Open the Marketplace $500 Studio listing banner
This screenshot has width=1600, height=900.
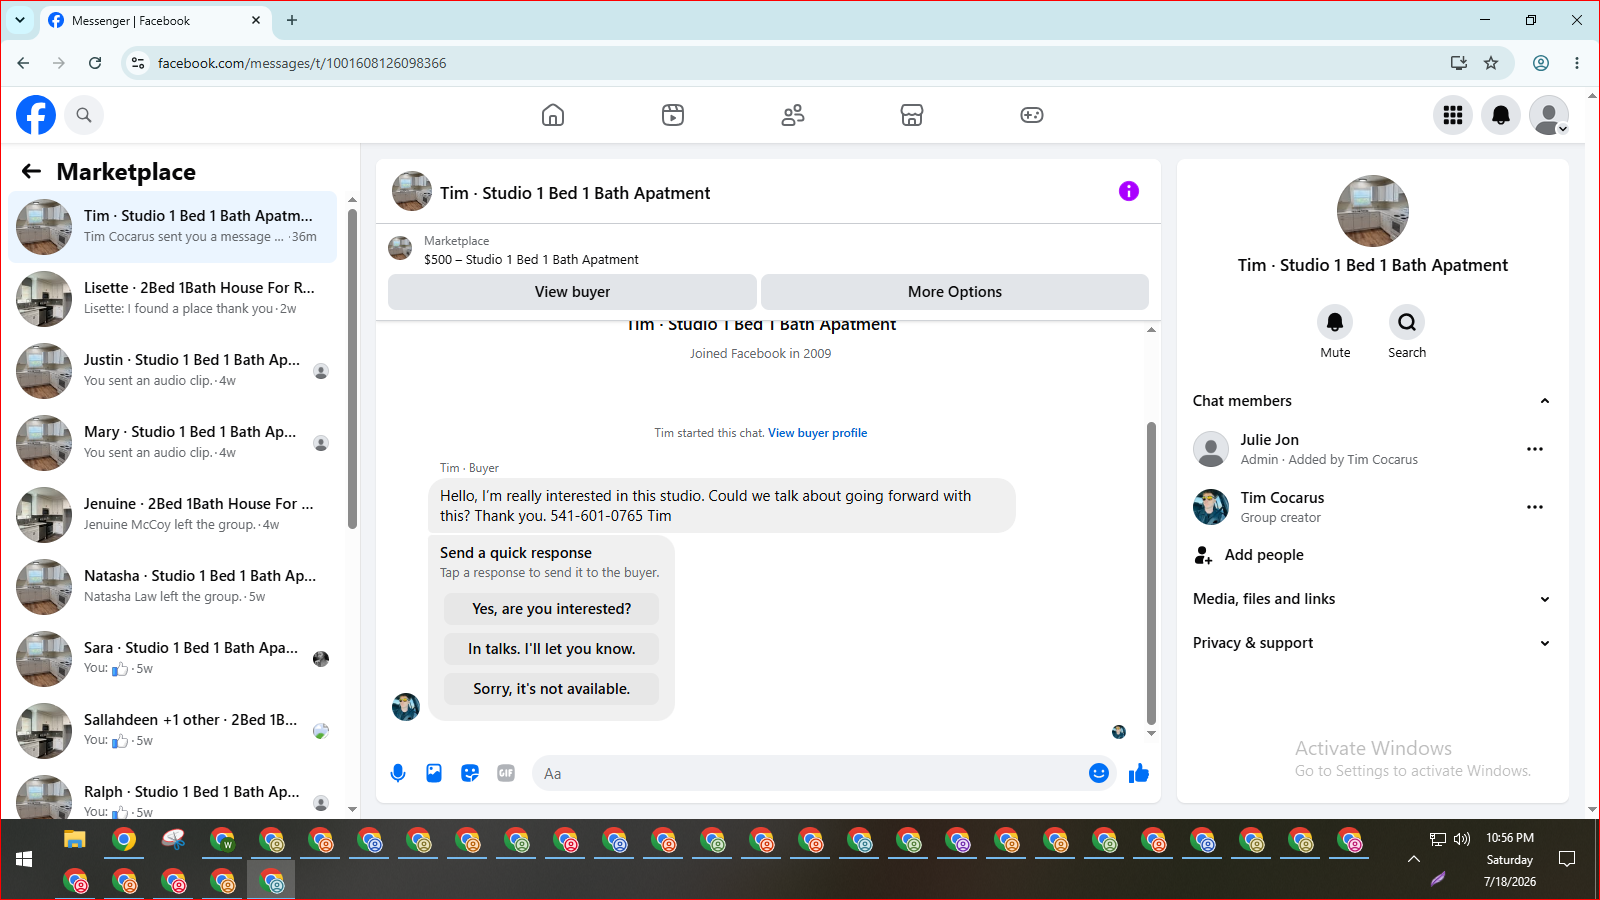click(x=768, y=250)
